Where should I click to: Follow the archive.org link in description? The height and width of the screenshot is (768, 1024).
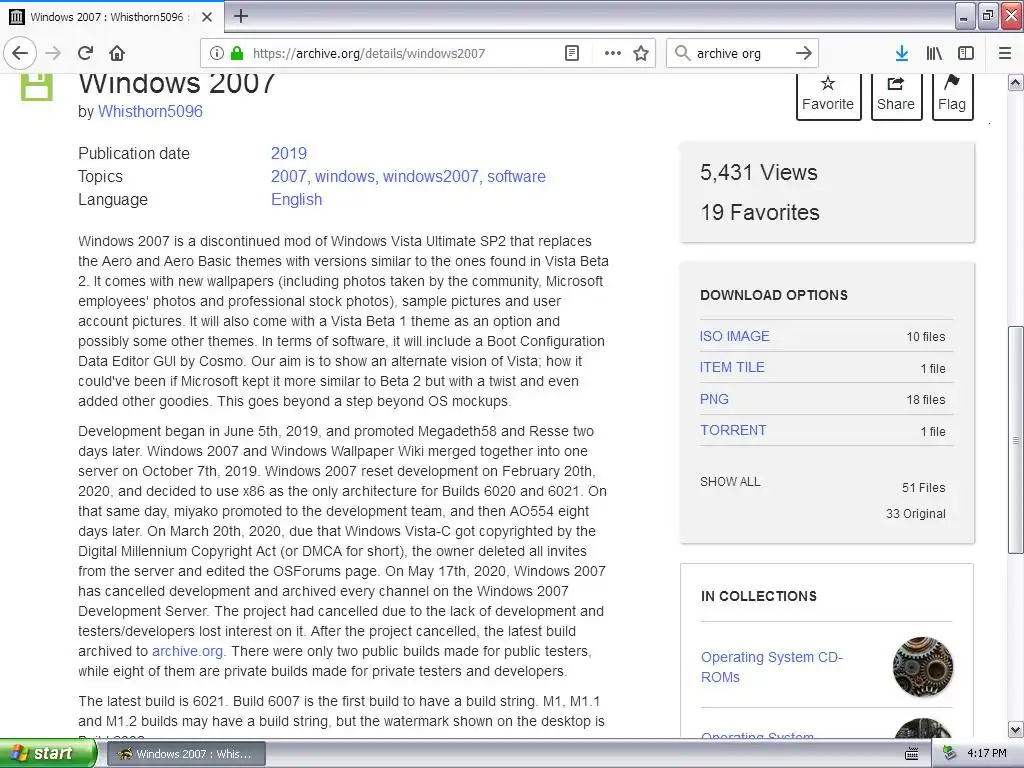[187, 651]
